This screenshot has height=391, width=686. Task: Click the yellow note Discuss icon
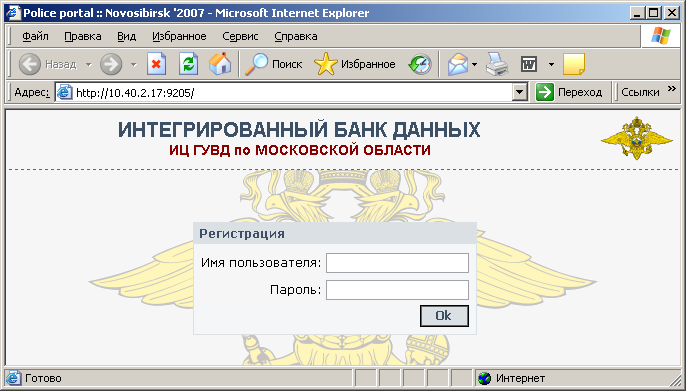[574, 64]
